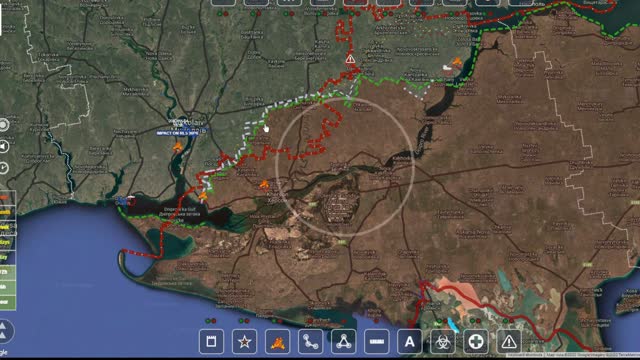
Task: Click the fire marker near Mykolaiv river
Action: click(178, 147)
